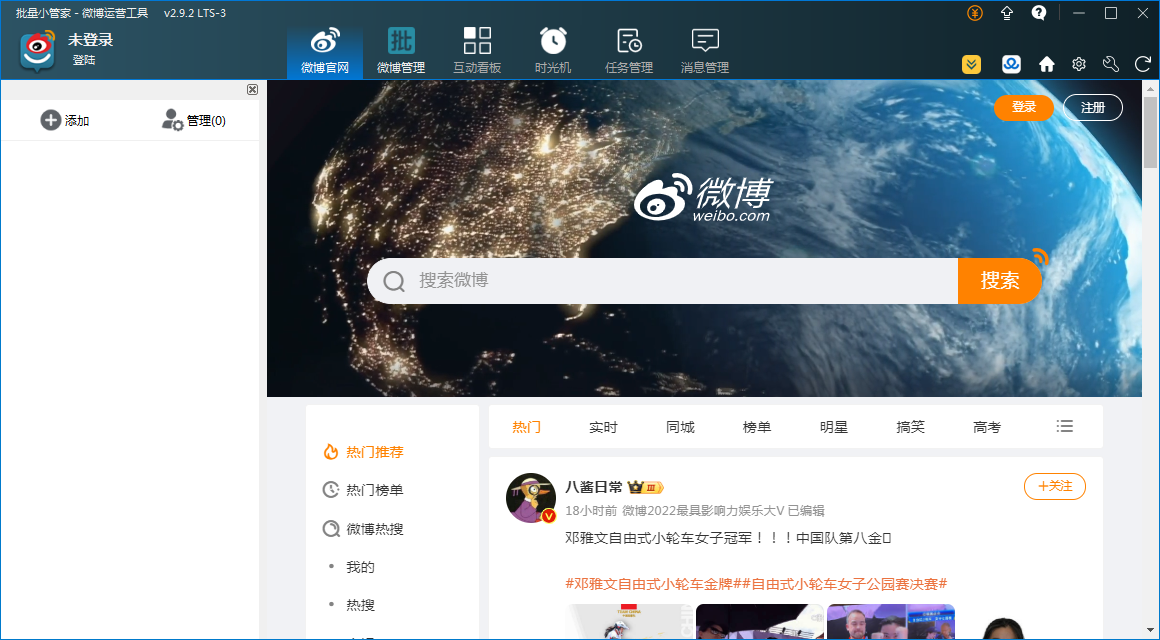Image resolution: width=1160 pixels, height=640 pixels.
Task: Open the 高考 feed tab
Action: coord(987,427)
